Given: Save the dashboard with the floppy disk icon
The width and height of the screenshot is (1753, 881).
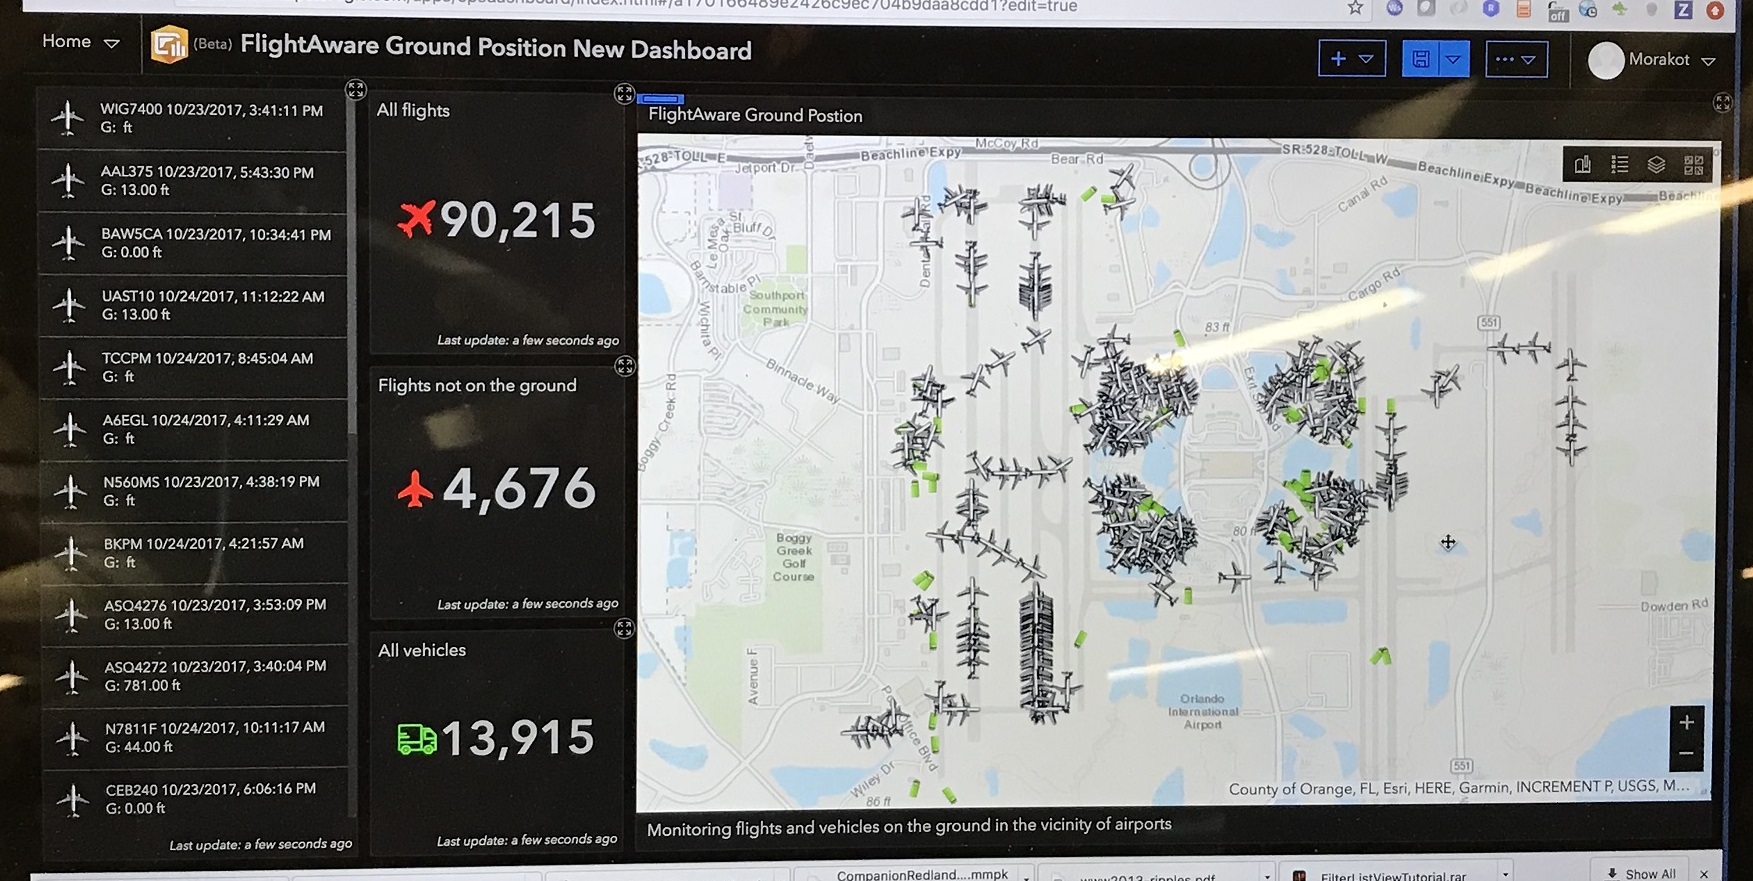Looking at the screenshot, I should [x=1420, y=60].
